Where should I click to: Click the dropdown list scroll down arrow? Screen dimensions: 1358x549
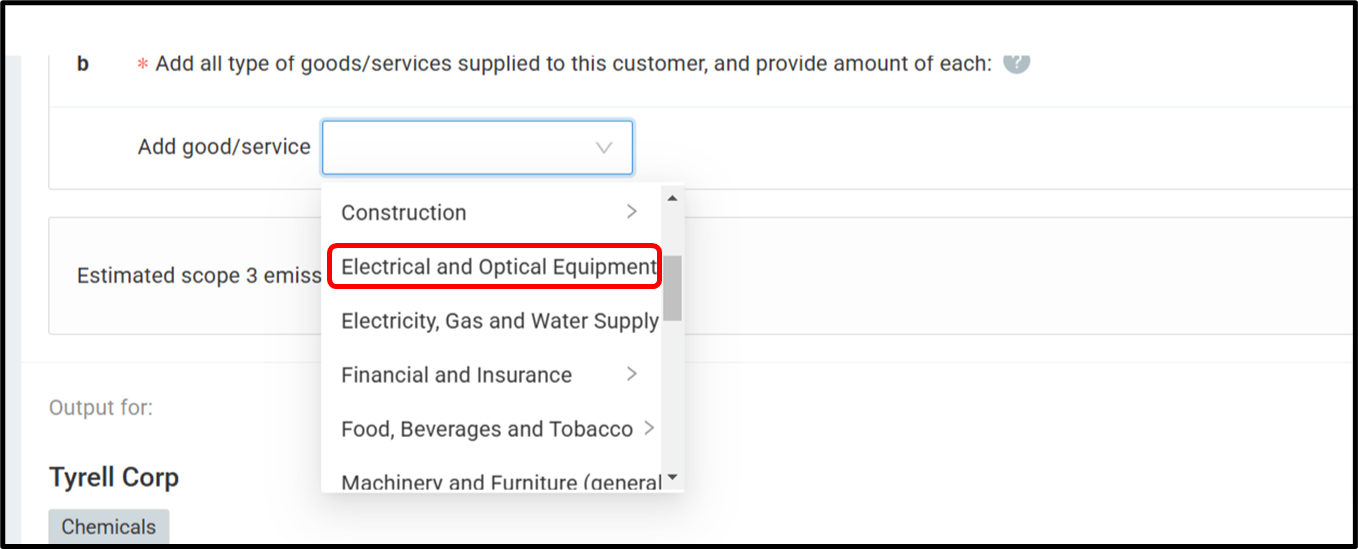coord(672,478)
